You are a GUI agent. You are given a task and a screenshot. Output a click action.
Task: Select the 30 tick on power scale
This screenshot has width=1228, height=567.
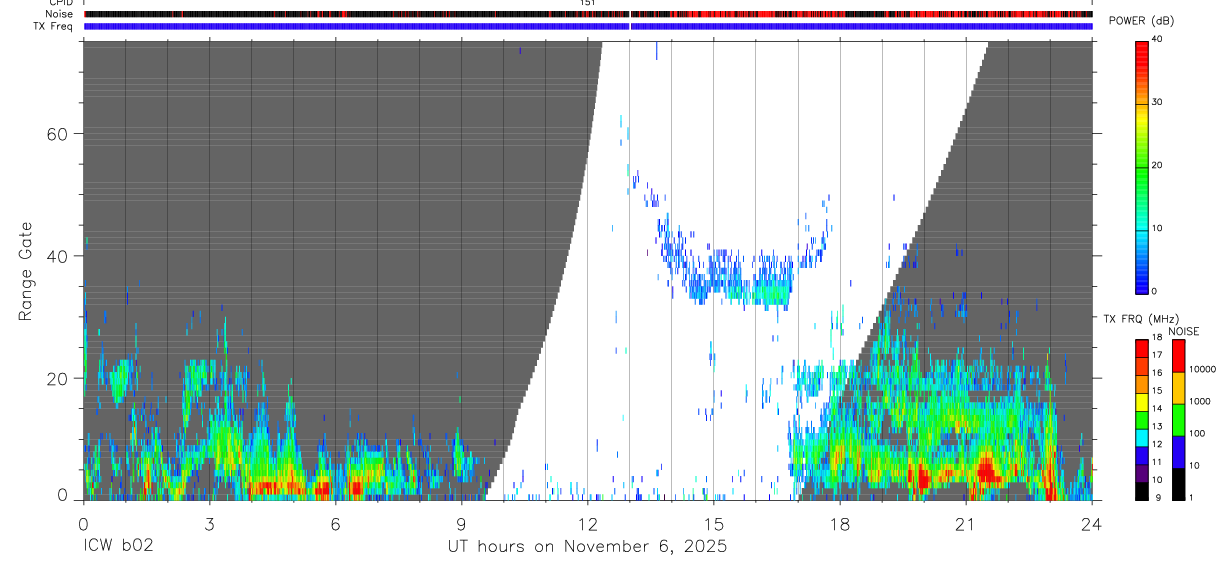click(1157, 102)
